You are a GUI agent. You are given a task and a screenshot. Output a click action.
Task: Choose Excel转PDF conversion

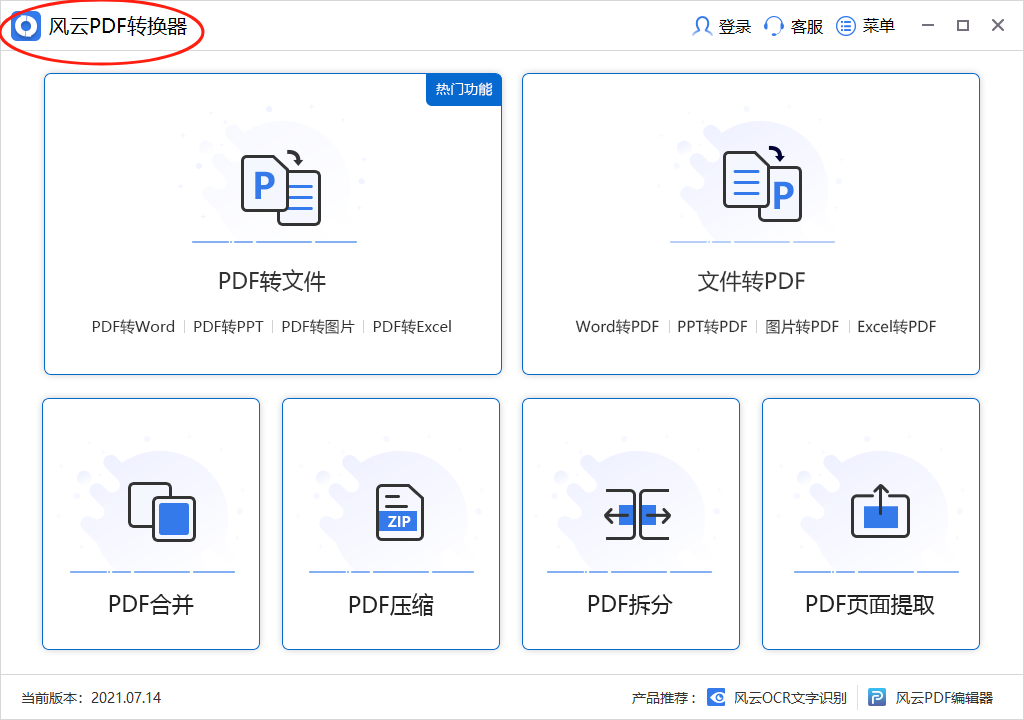[897, 327]
